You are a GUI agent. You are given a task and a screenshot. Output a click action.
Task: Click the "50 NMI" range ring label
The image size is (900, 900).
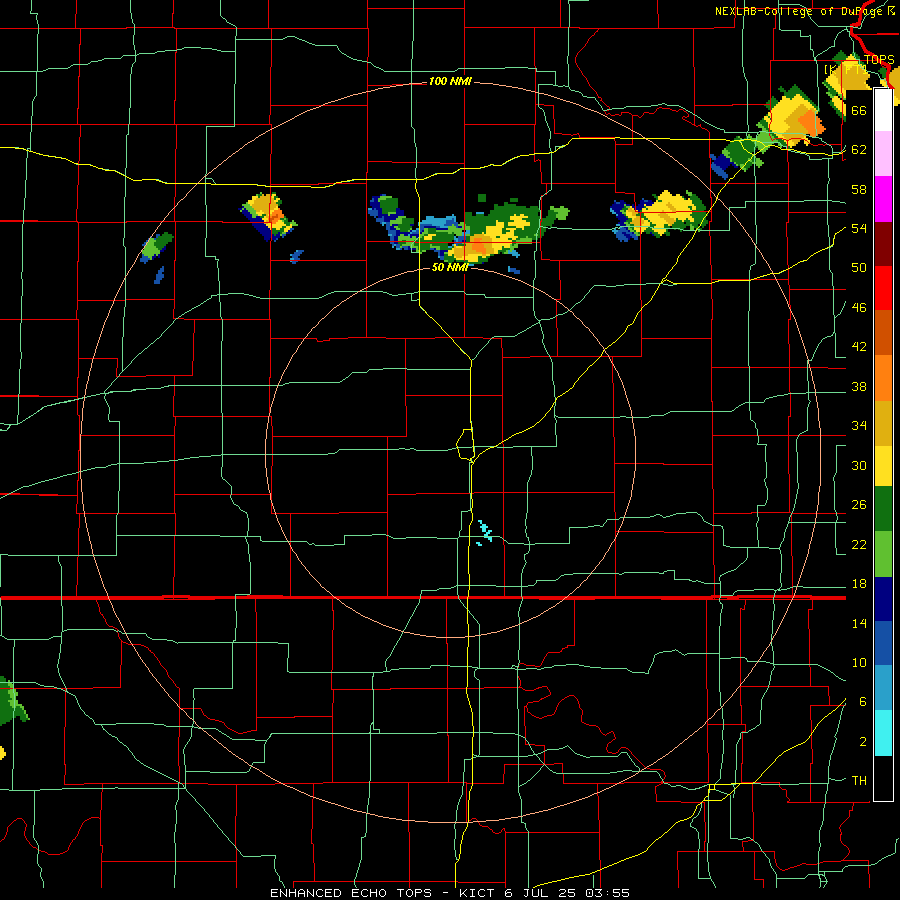(450, 267)
